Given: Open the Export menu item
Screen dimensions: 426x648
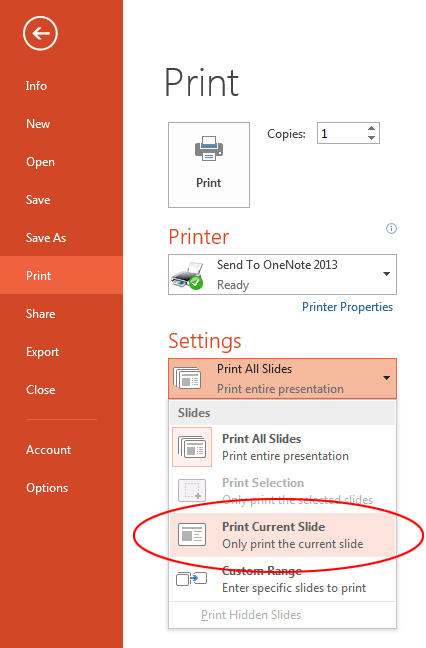Looking at the screenshot, I should click(42, 352).
